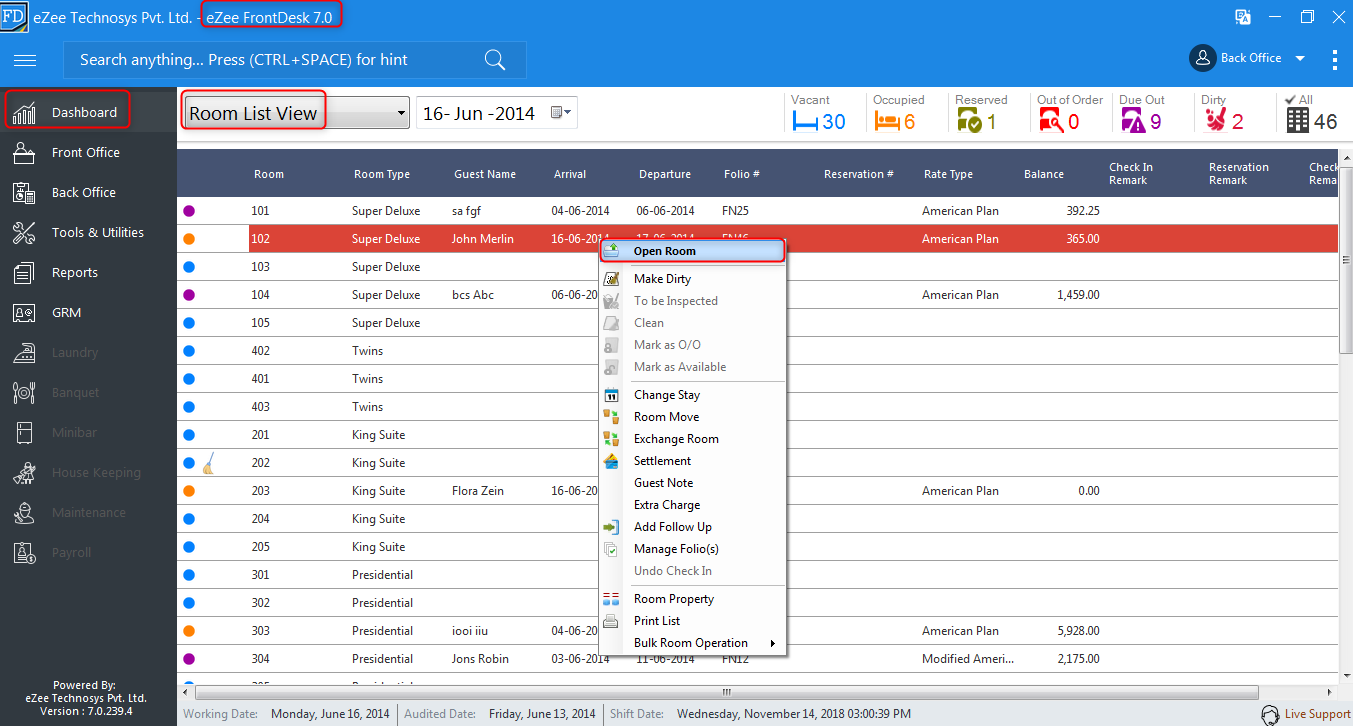Click the Occupied rooms icon

[887, 121]
